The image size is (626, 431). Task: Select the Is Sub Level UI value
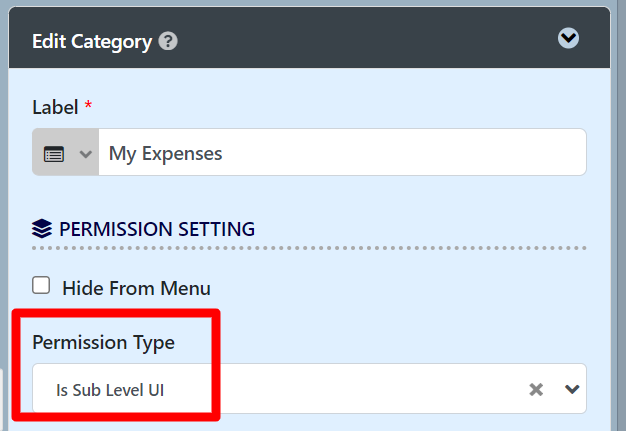110,390
